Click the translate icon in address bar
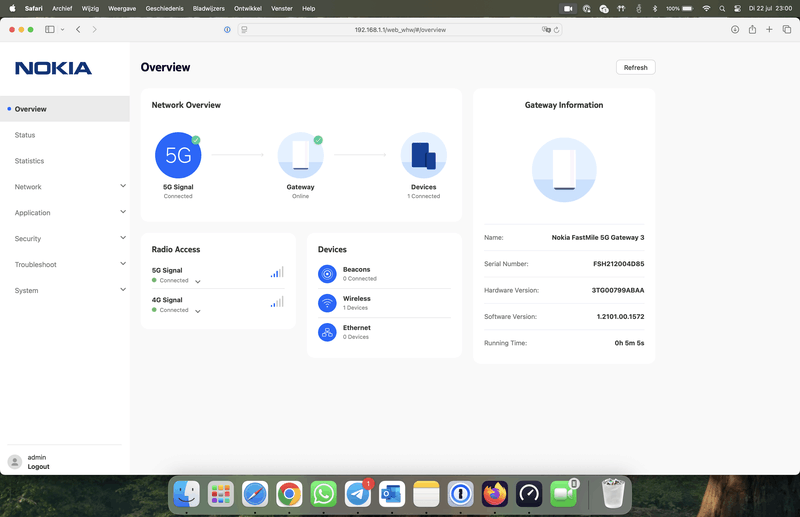The height and width of the screenshot is (517, 800). [x=546, y=30]
